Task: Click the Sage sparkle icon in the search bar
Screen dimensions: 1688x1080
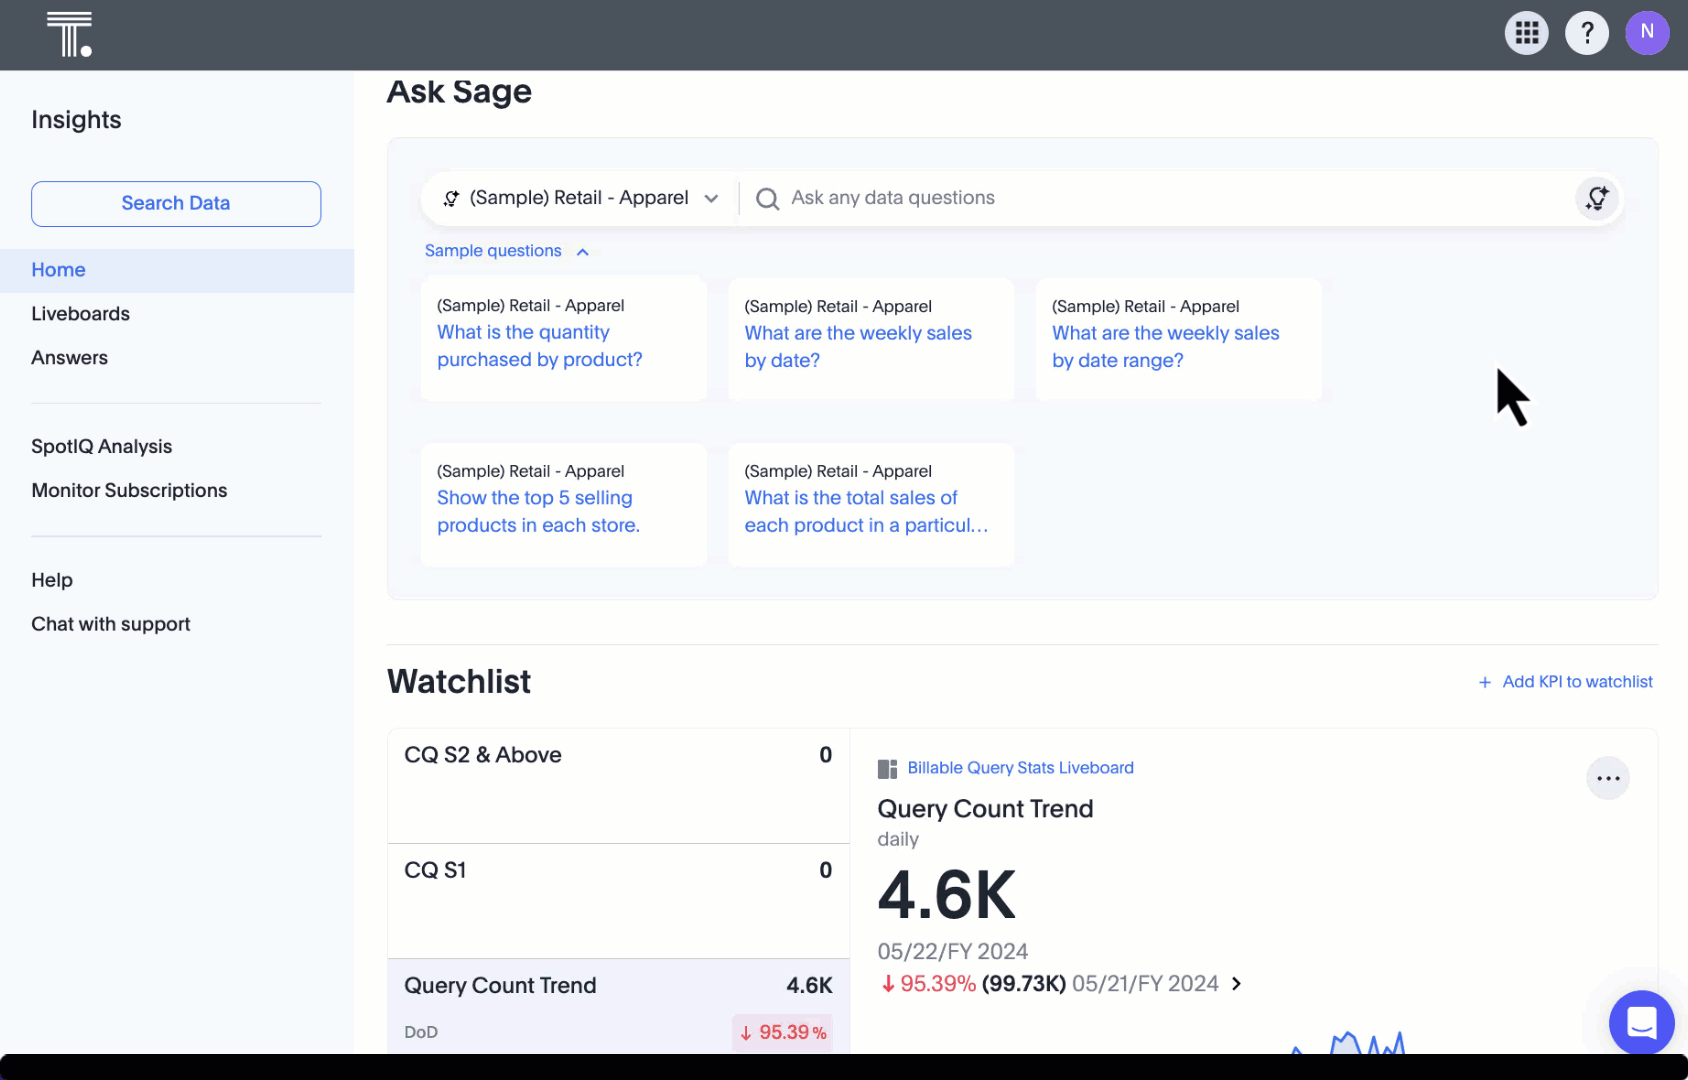Action: 1596,198
